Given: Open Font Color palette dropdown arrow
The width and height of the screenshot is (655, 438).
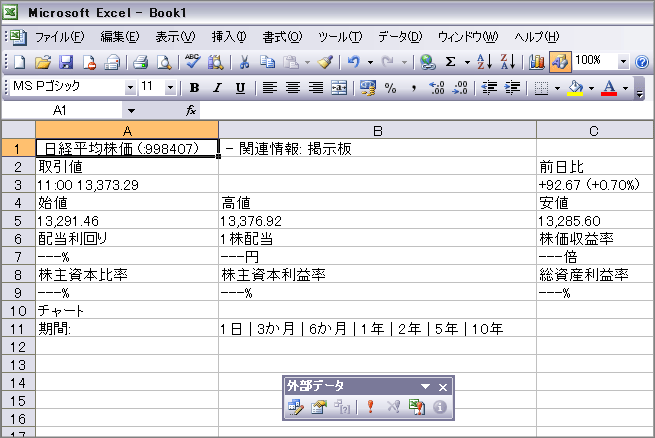Looking at the screenshot, I should 625,88.
